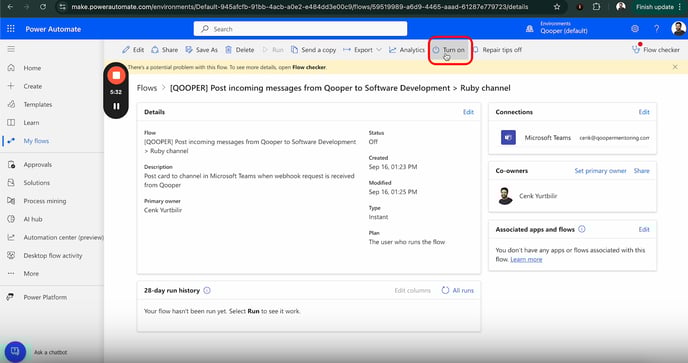The height and width of the screenshot is (363, 688).
Task: Open the app launcher waffle icon
Action: 11,29
